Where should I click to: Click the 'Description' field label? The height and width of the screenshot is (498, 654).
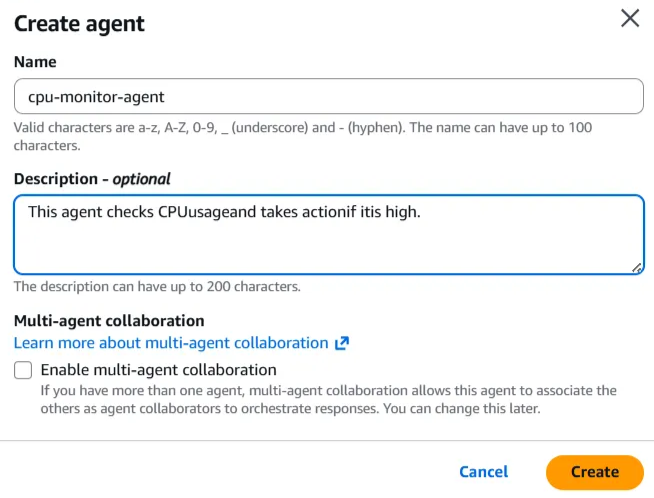point(57,179)
